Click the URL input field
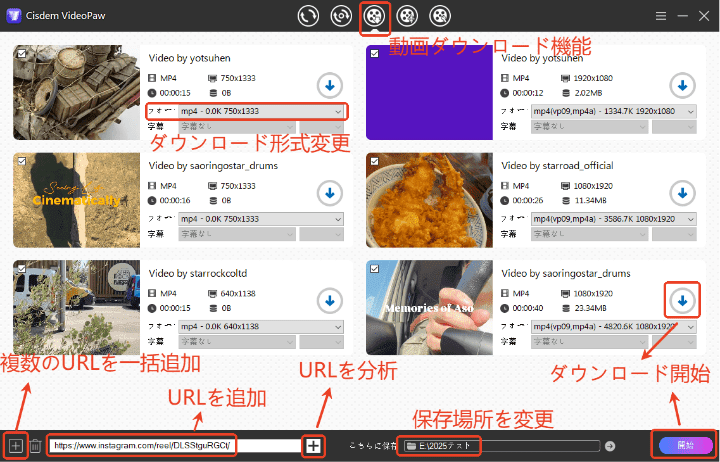 point(174,445)
